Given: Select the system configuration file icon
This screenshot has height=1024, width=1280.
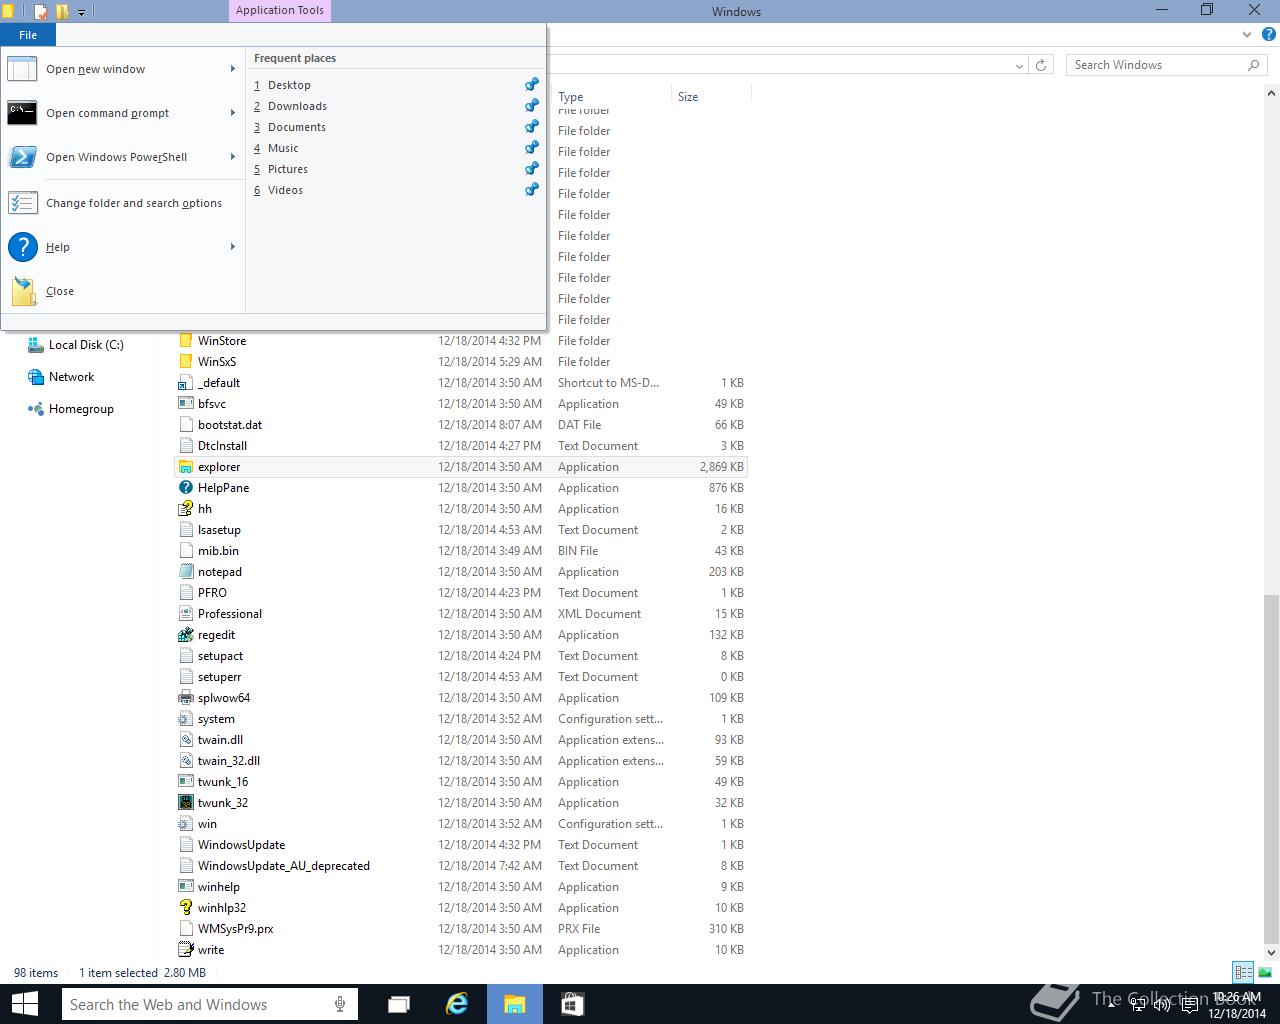Looking at the screenshot, I should 185,719.
